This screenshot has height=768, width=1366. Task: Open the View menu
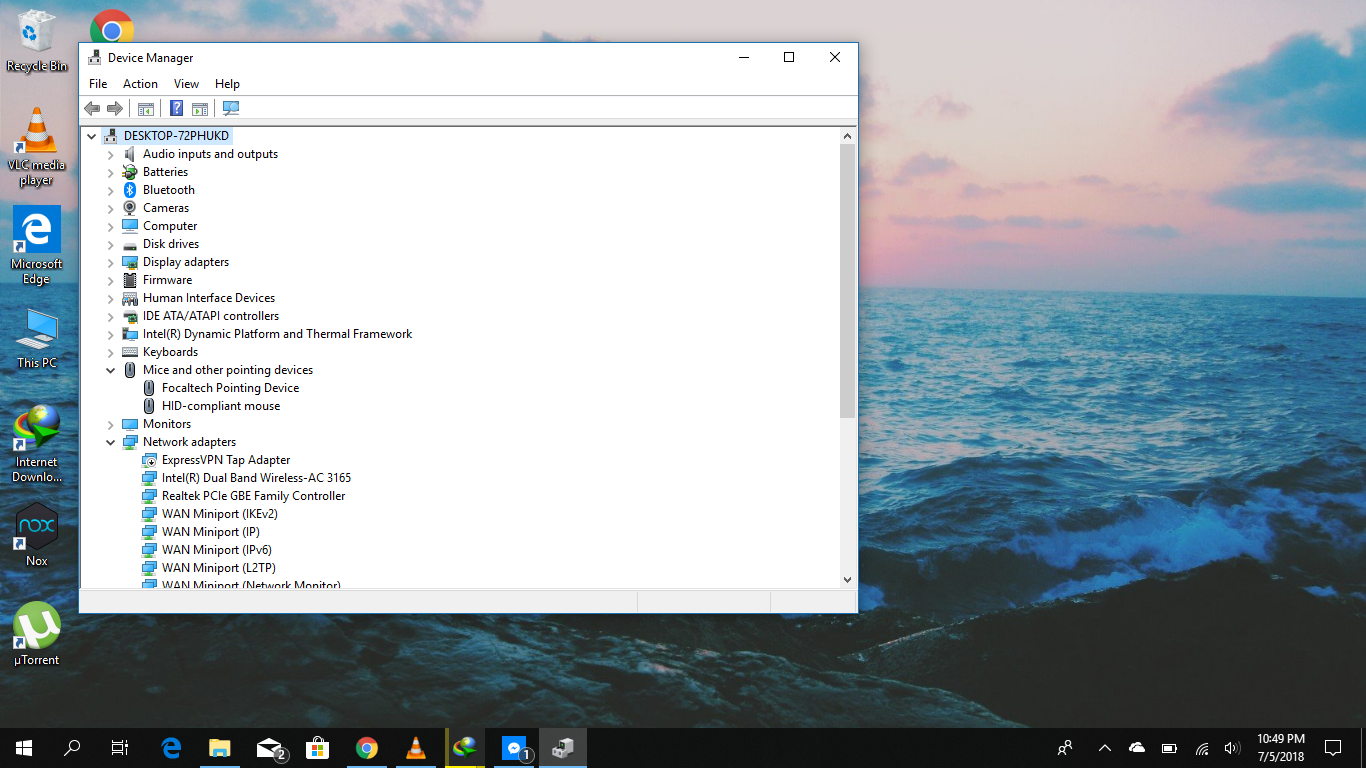186,84
